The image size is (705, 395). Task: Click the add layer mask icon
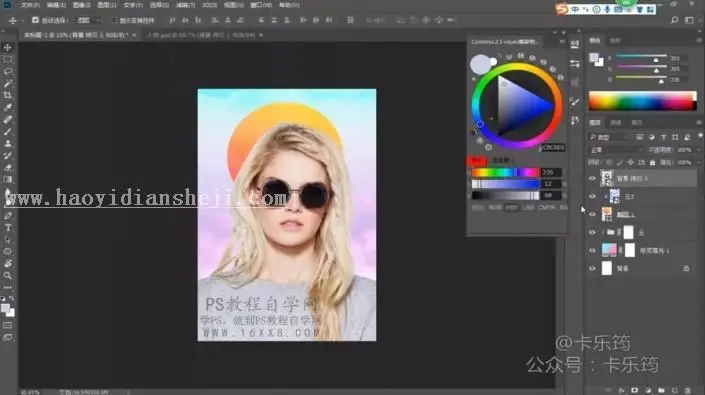pos(634,391)
